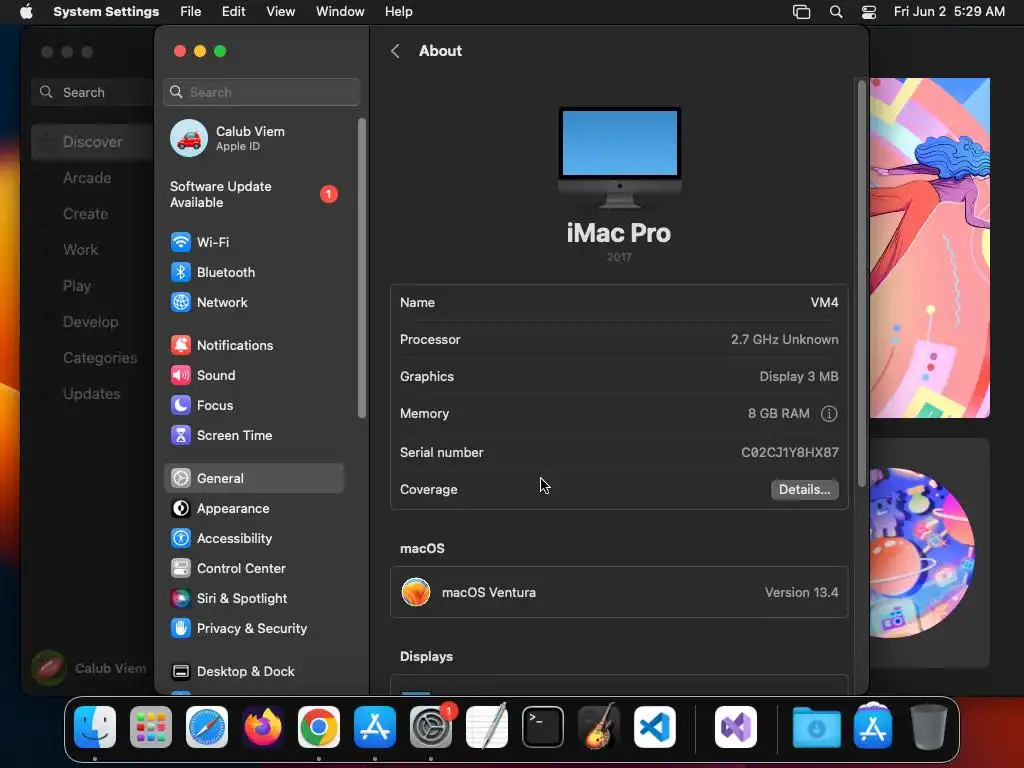Open Spotlight search in menu bar
This screenshot has width=1024, height=768.
click(x=836, y=12)
